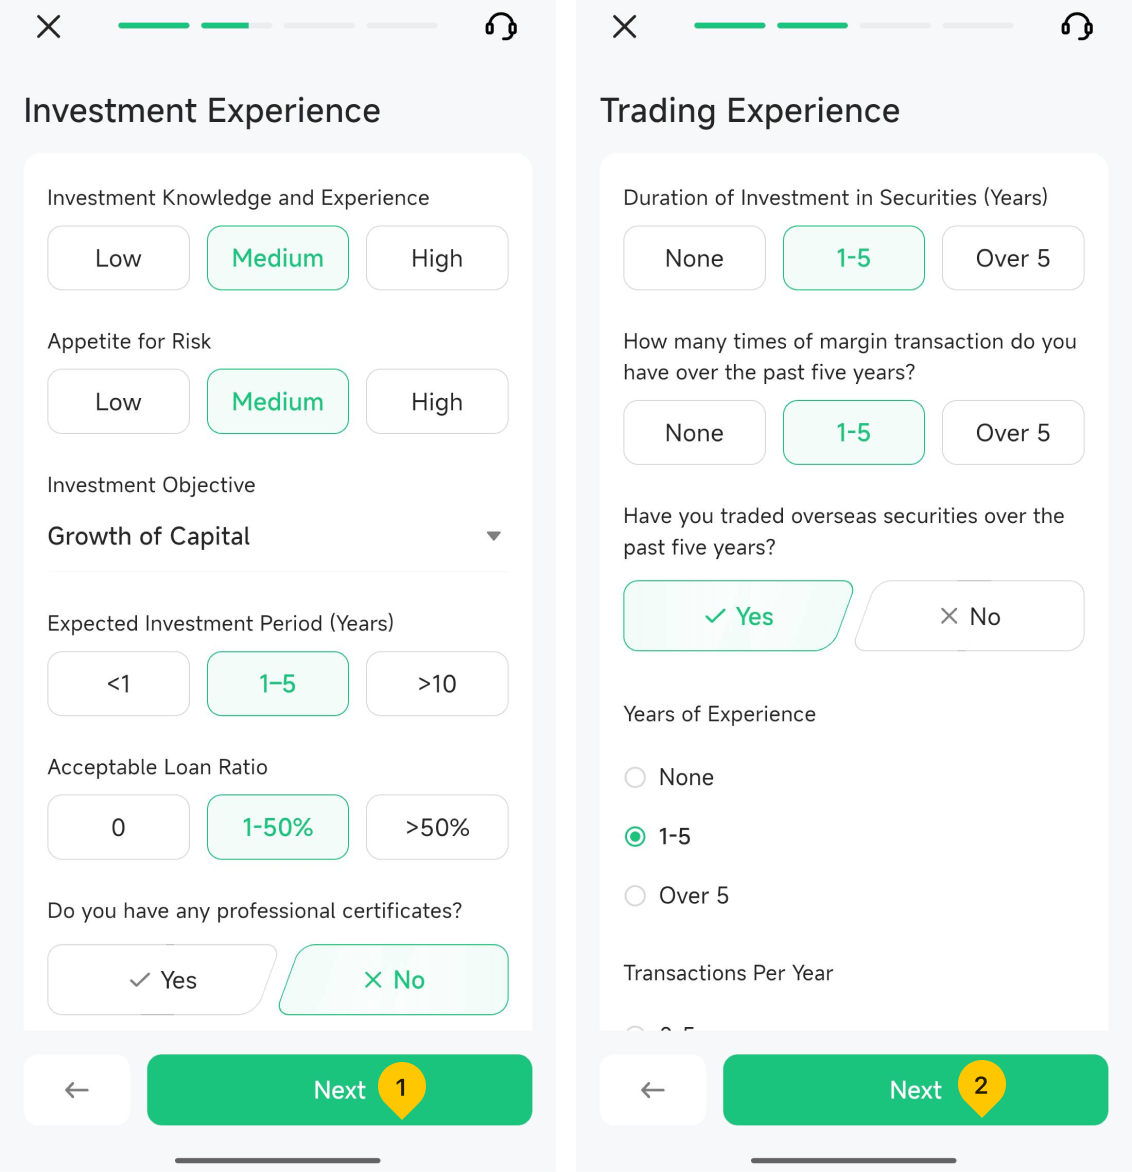Open customer support headset on Trading Experience
This screenshot has height=1172, width=1132.
coord(1077,27)
